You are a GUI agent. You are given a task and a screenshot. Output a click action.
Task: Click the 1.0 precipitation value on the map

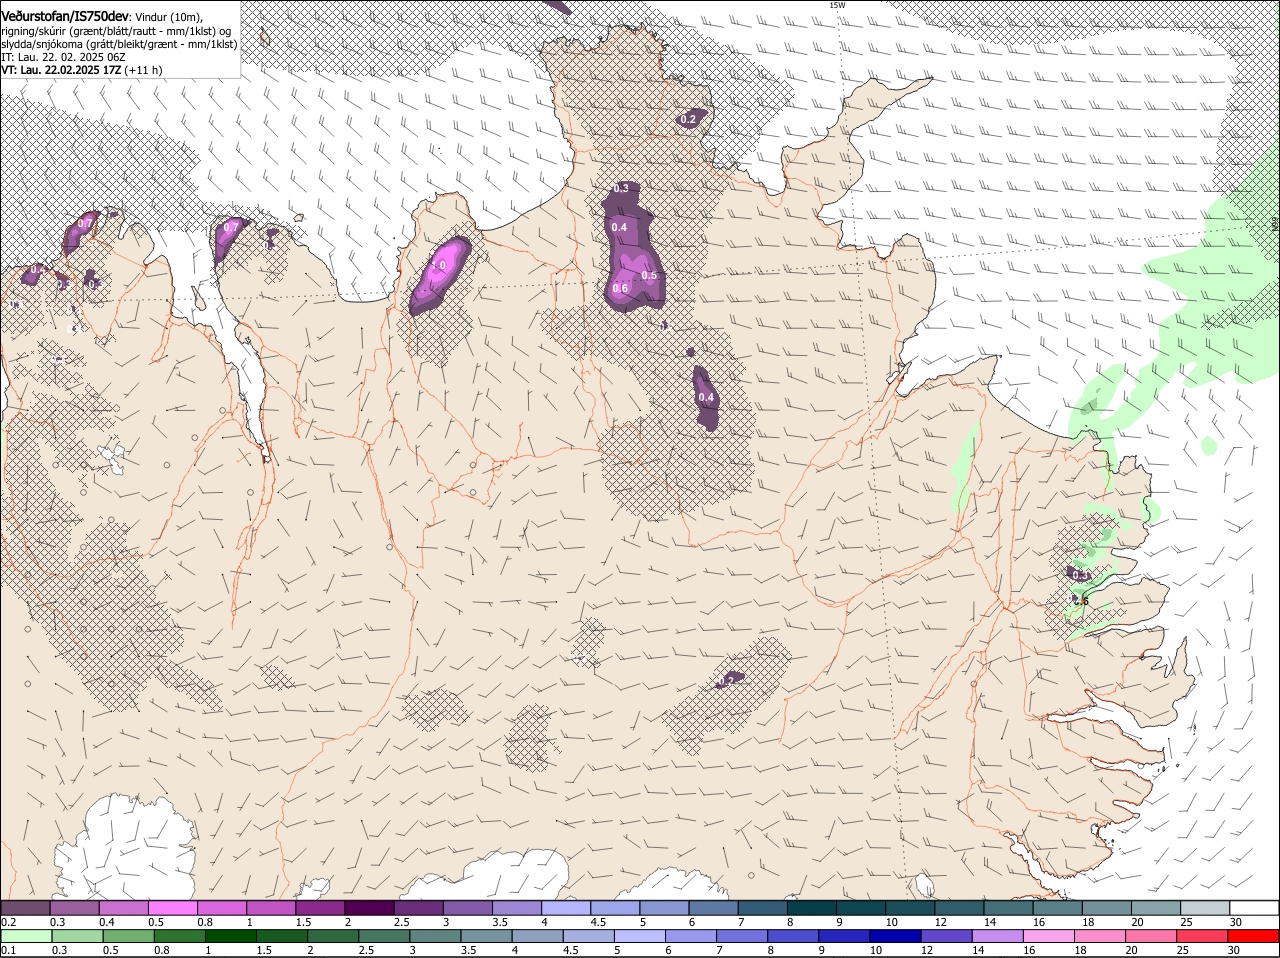click(438, 266)
